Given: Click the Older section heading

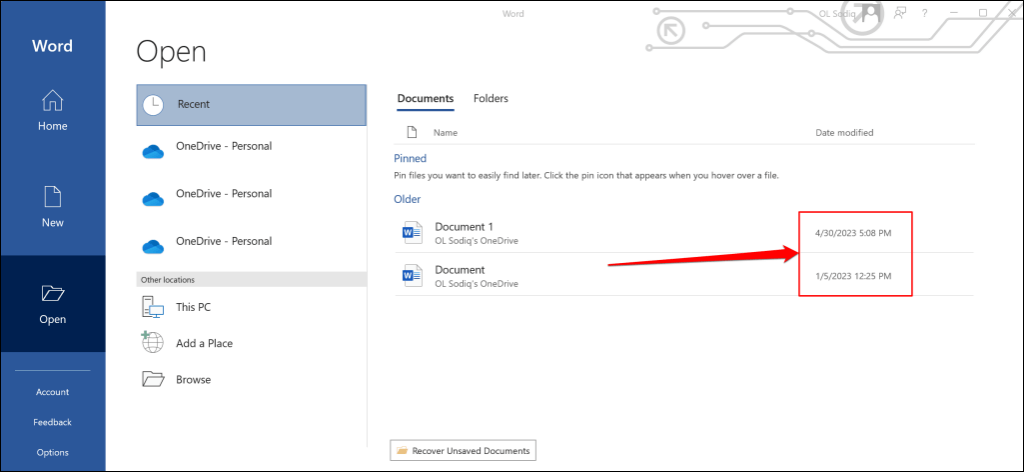Looking at the screenshot, I should (407, 199).
